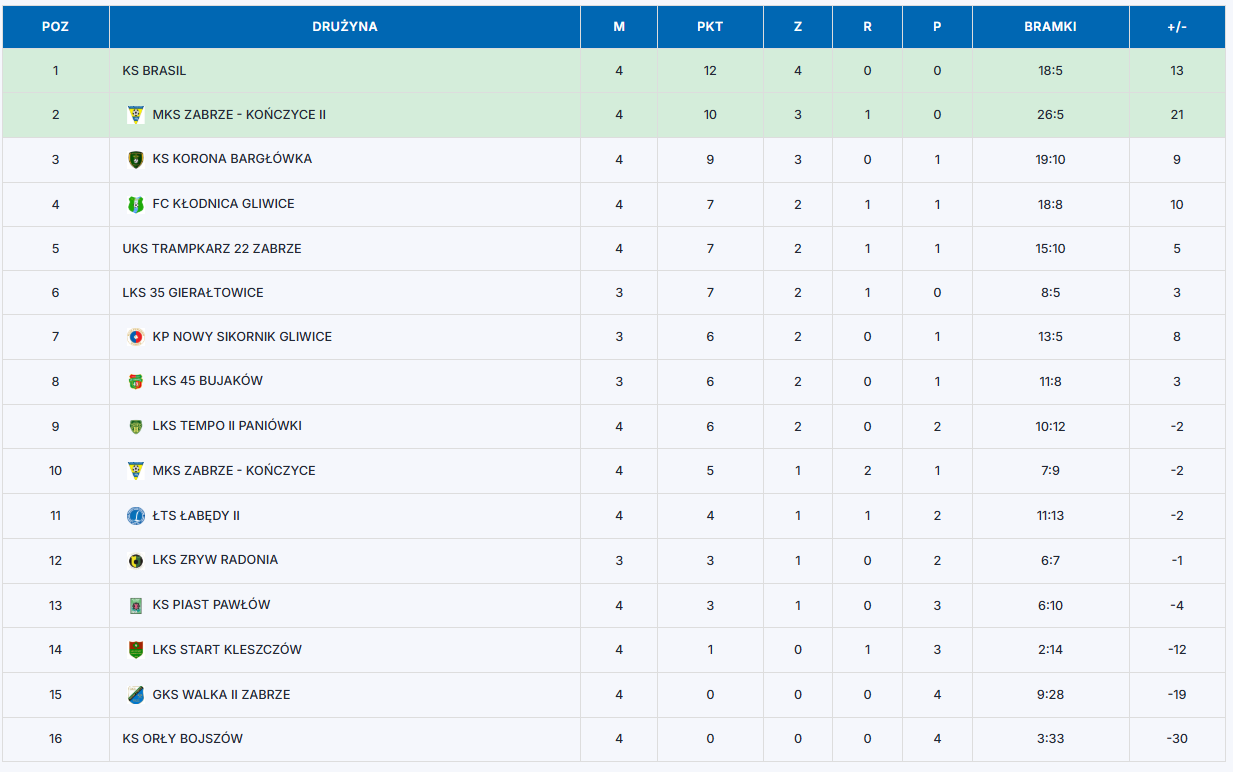Click the ŁTS Łabędy II blue logo
1233x772 pixels.
pyautogui.click(x=135, y=516)
